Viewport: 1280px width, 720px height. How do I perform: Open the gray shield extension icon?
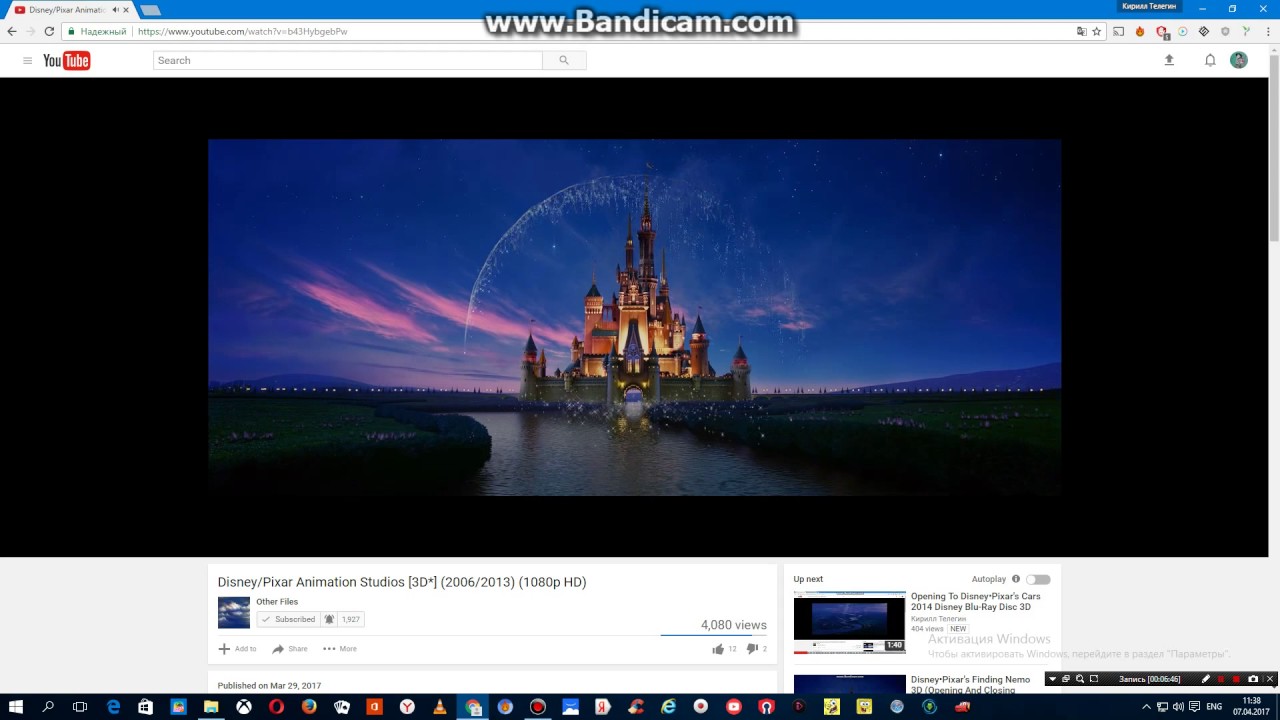pos(1225,31)
